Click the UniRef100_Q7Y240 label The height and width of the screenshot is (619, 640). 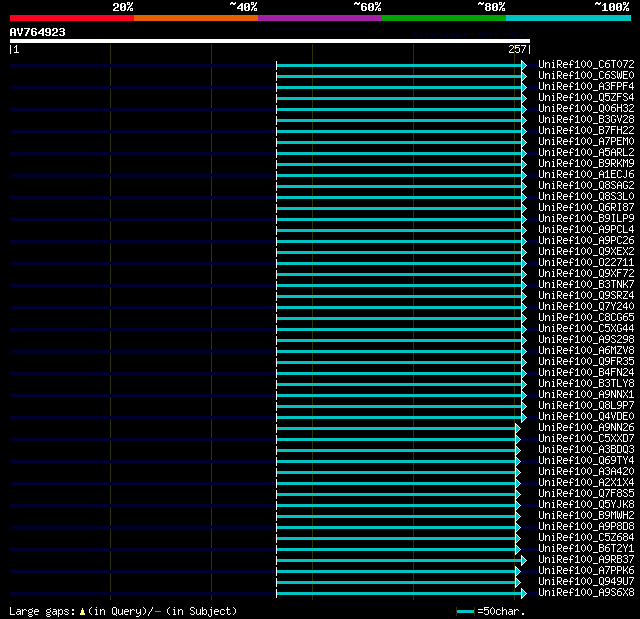[586, 307]
